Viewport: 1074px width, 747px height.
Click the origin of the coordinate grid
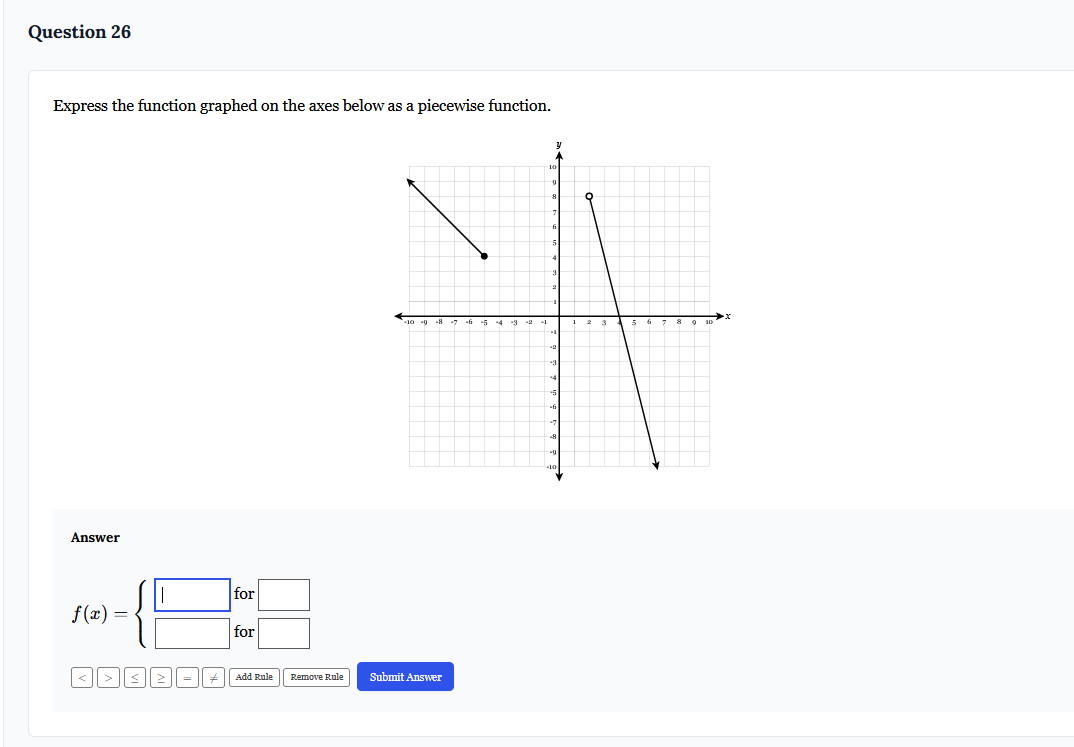559,316
